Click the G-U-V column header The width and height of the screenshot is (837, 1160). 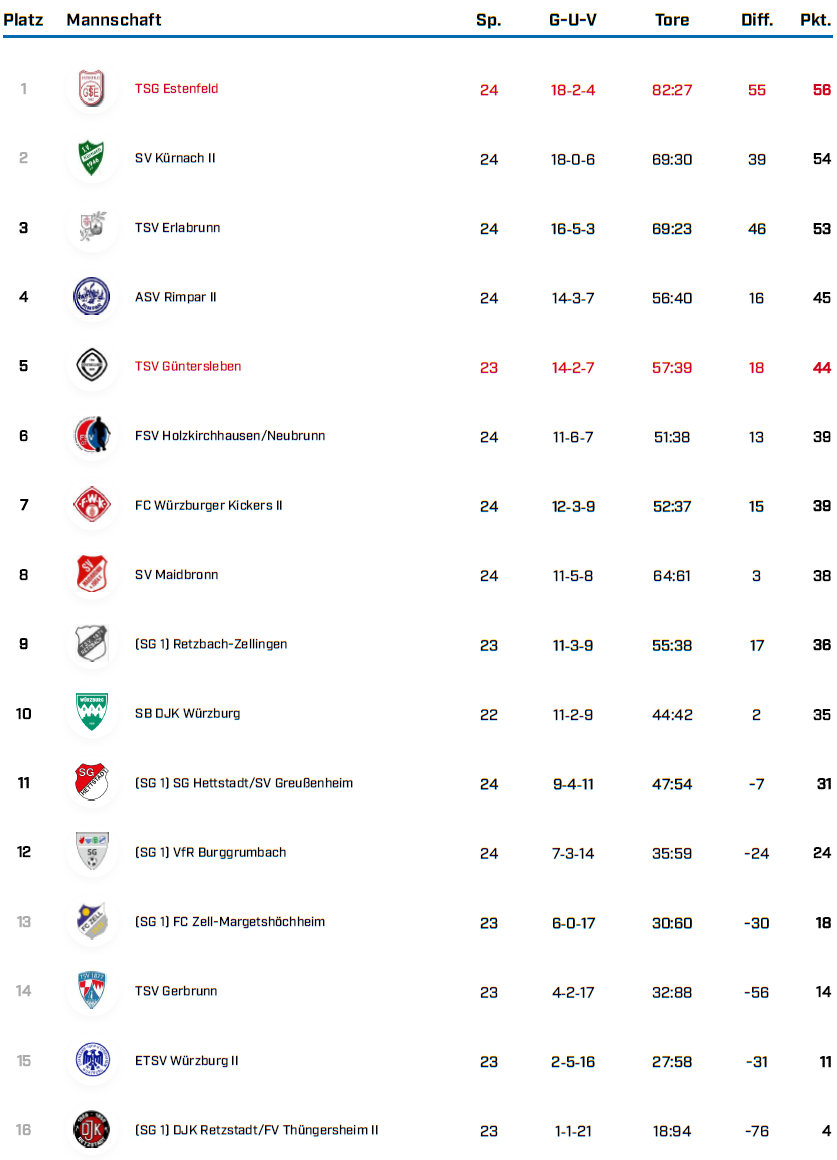click(573, 20)
